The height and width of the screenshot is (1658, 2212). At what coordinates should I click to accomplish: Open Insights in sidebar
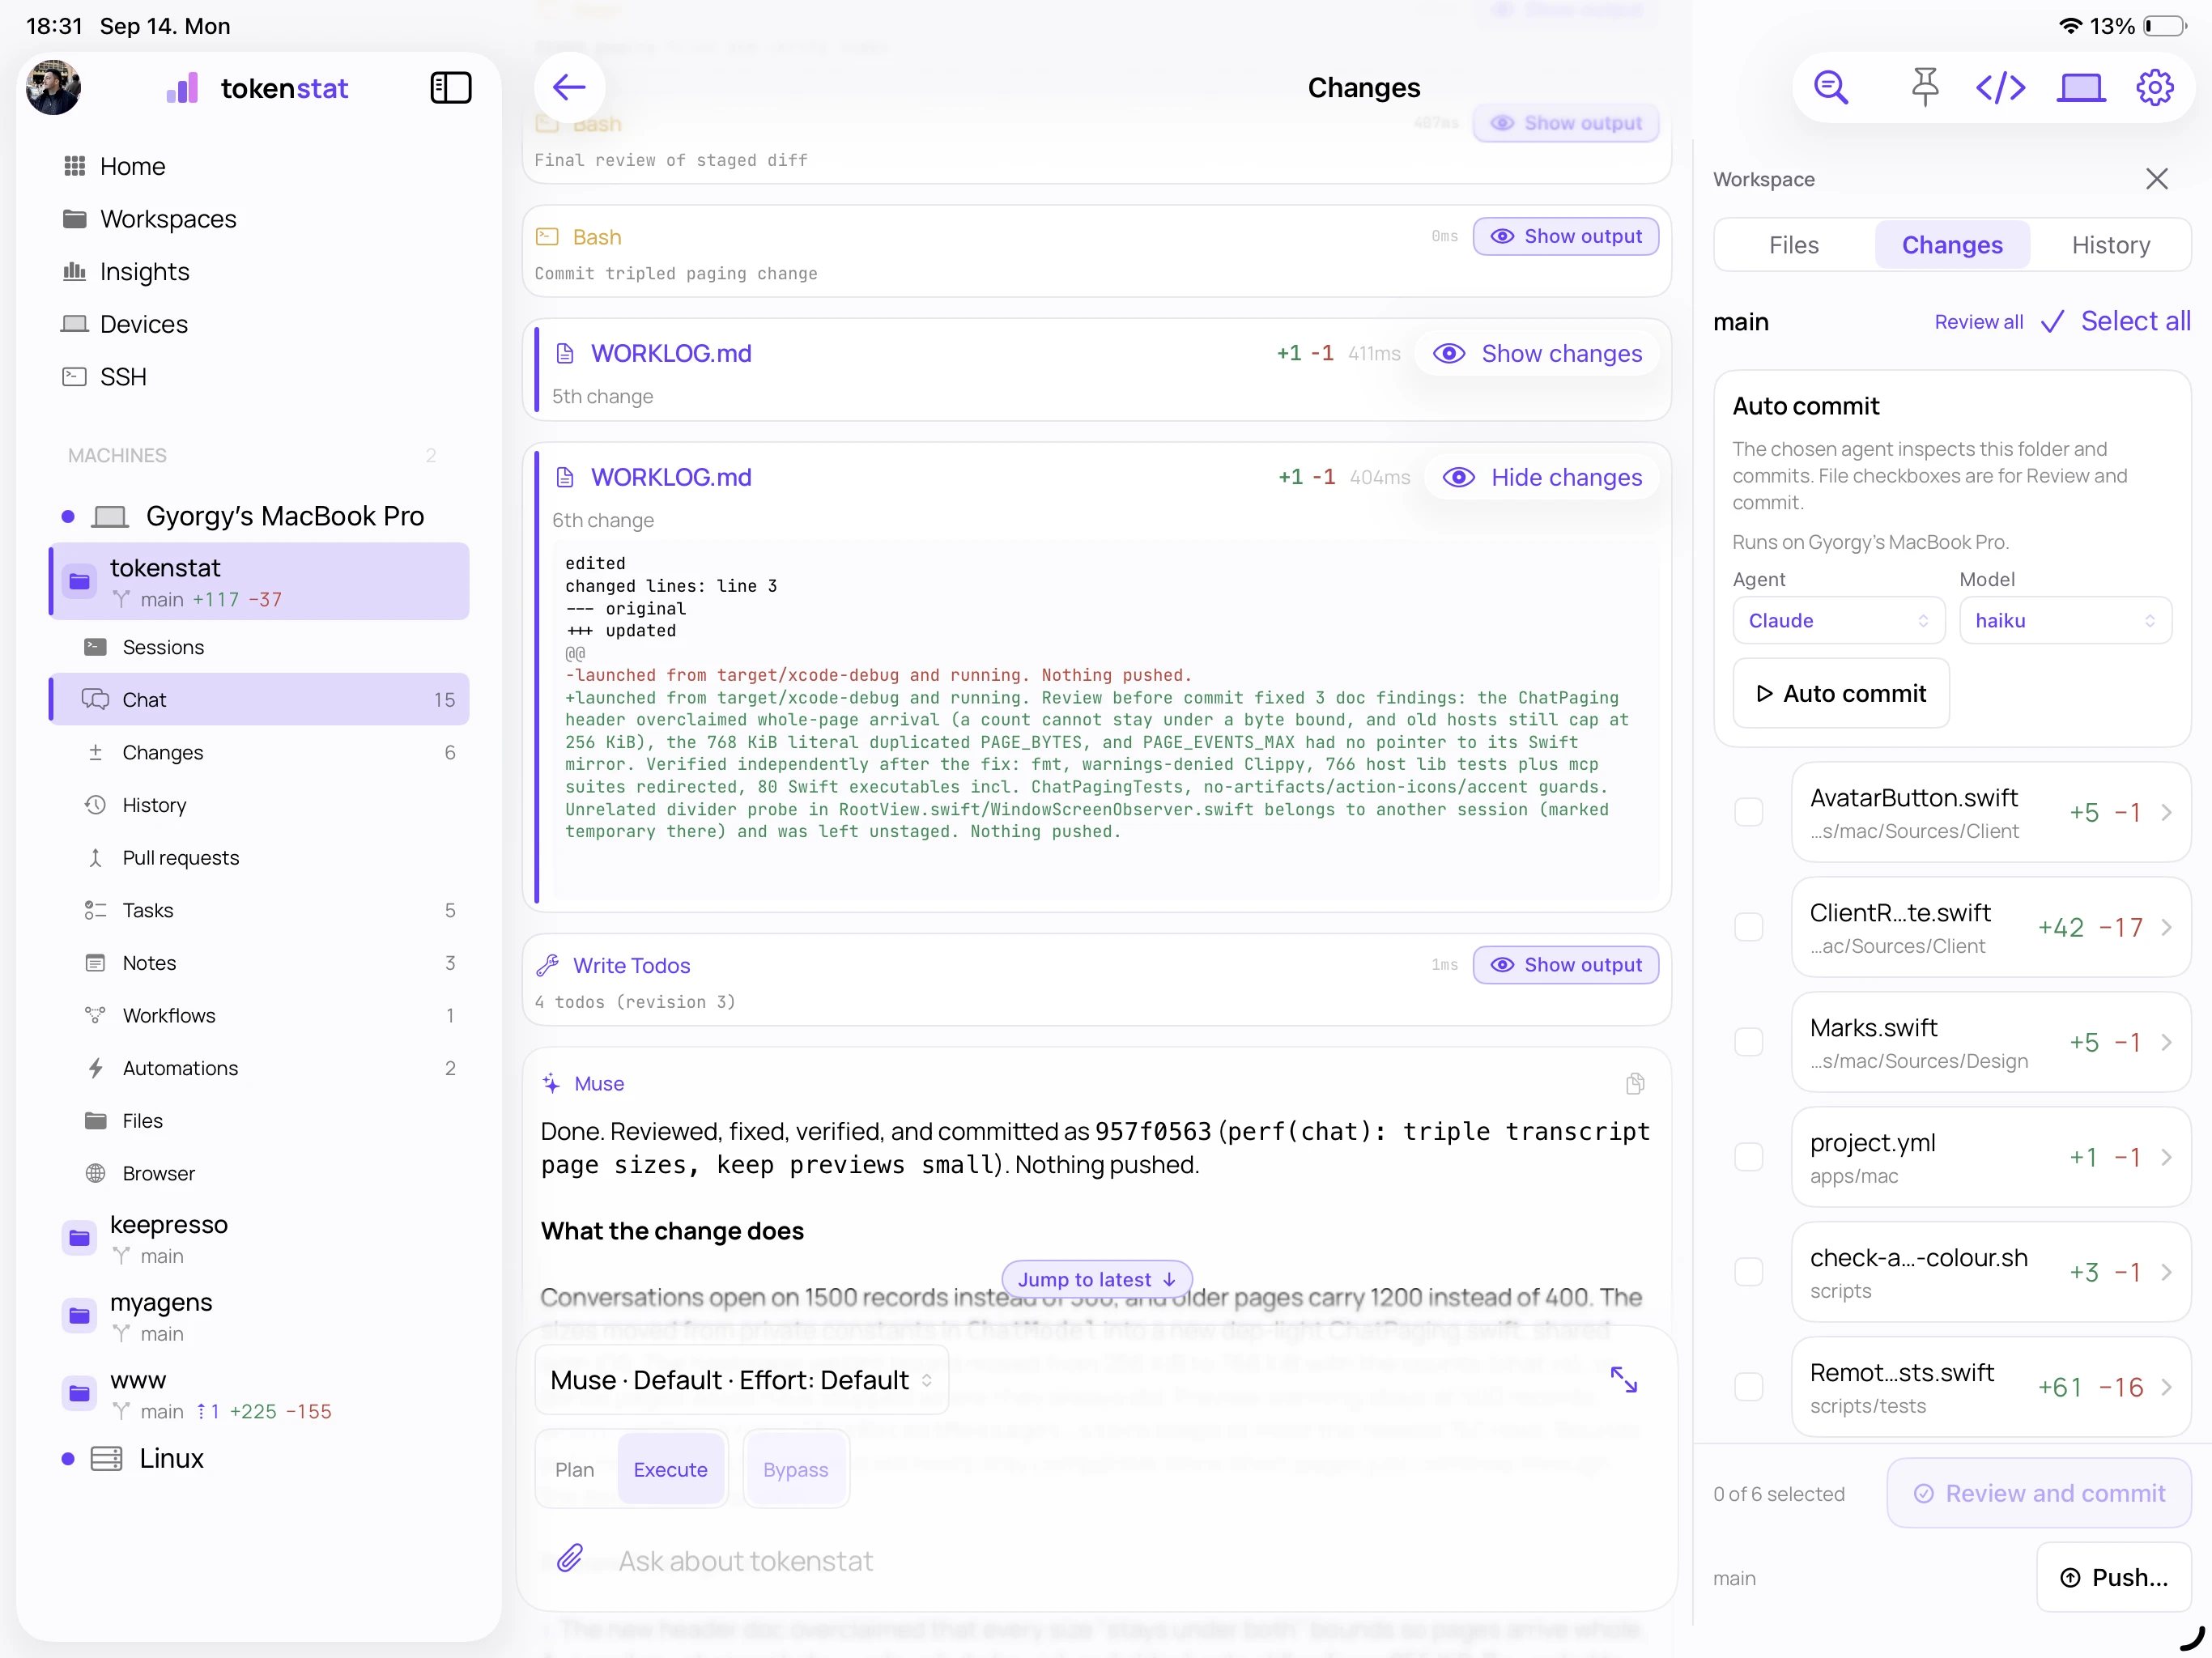pos(144,271)
